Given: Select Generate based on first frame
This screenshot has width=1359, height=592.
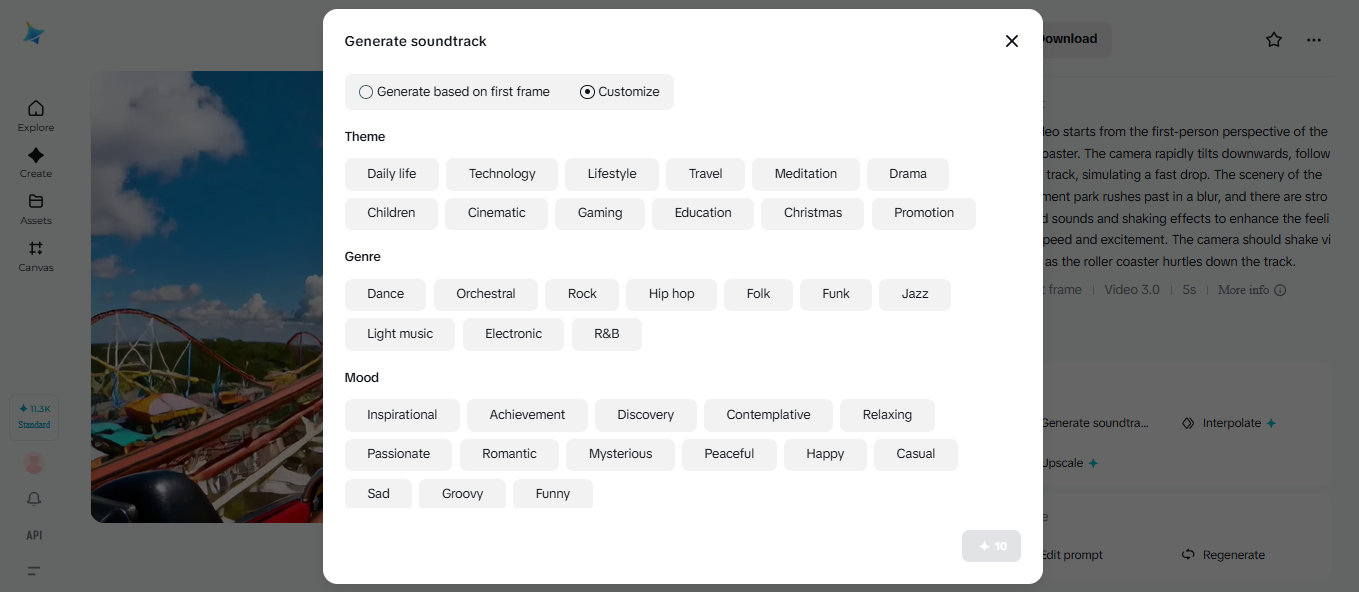Looking at the screenshot, I should coord(366,92).
